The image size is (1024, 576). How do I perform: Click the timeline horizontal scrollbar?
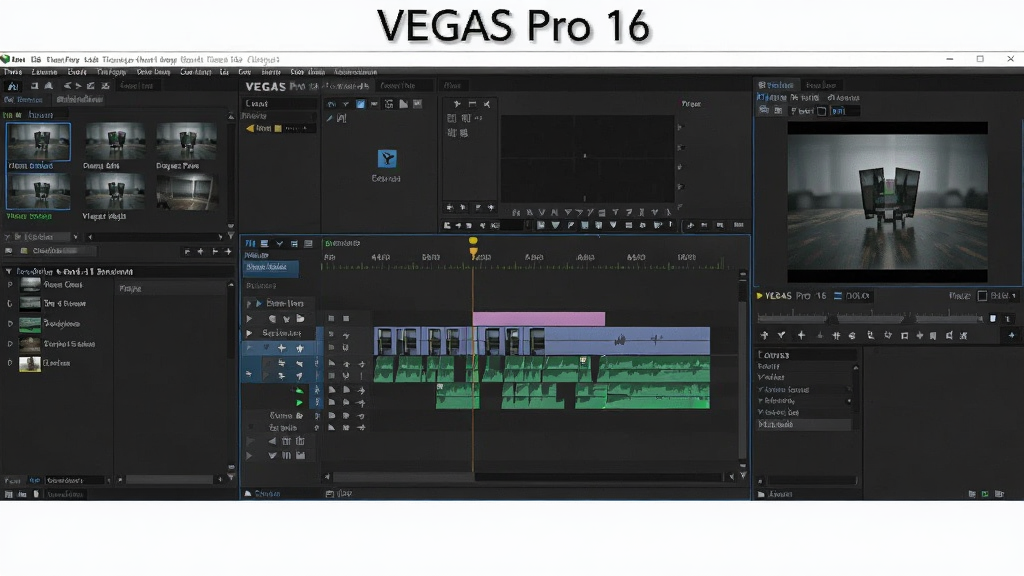(529, 477)
